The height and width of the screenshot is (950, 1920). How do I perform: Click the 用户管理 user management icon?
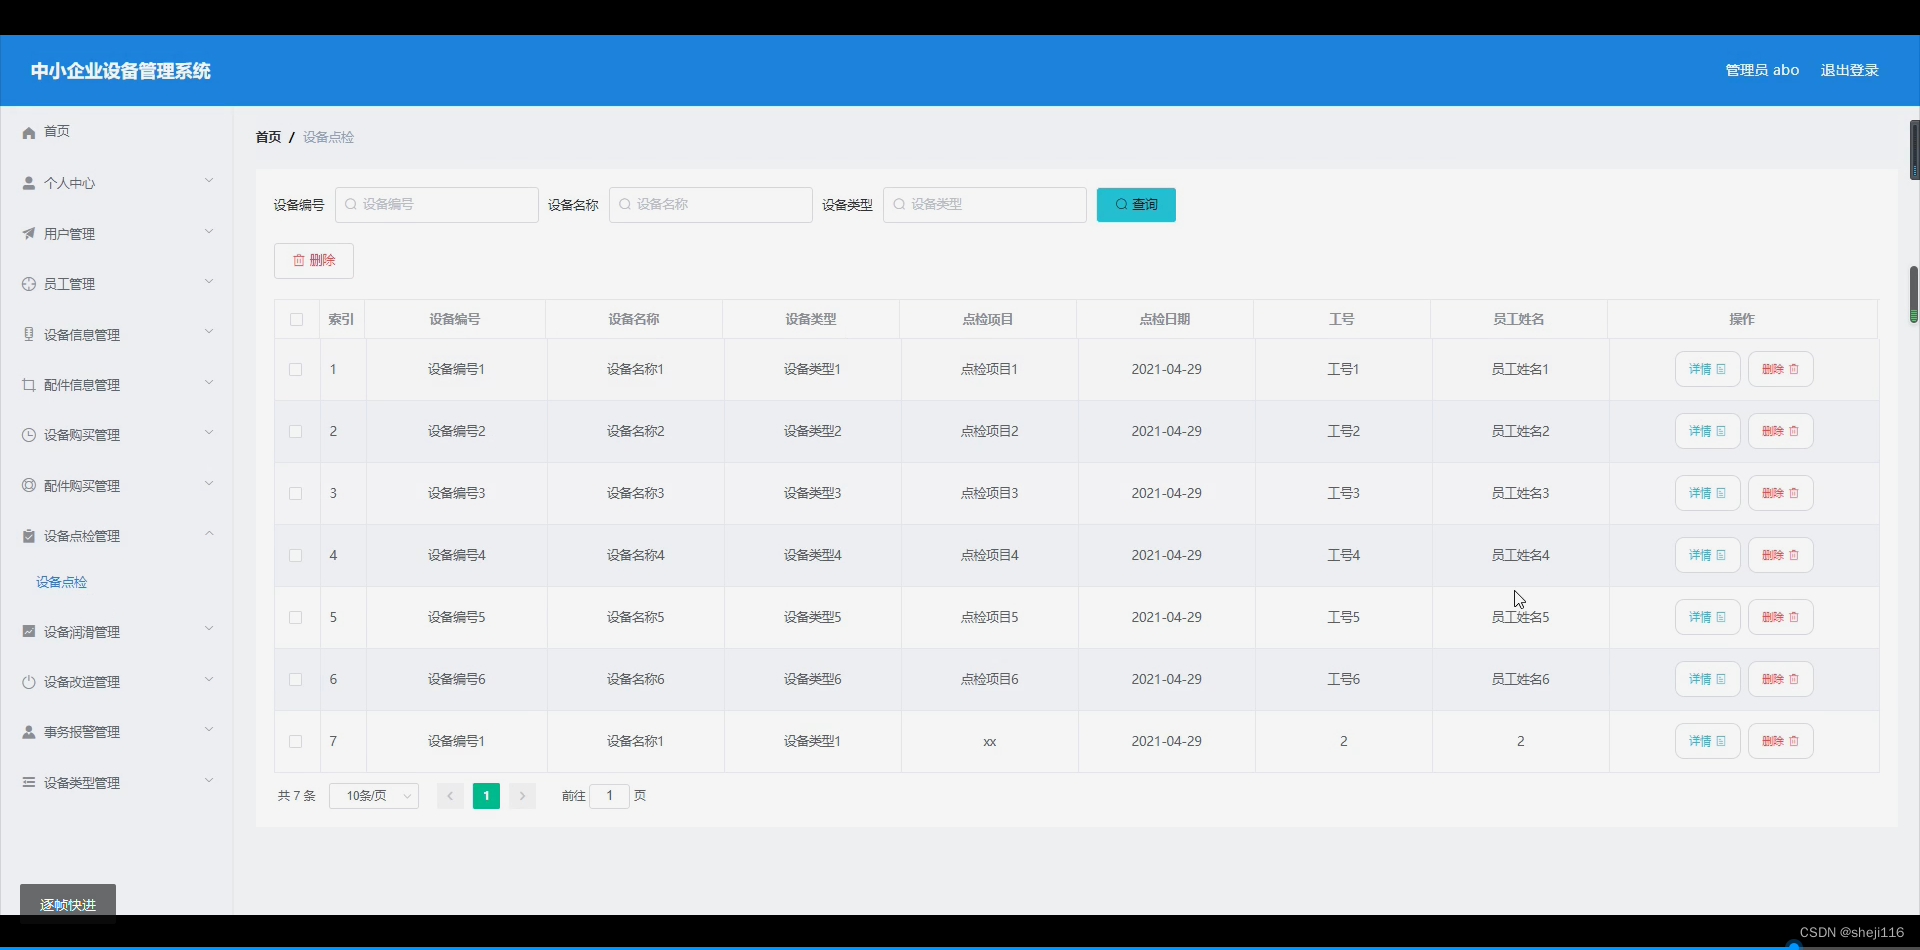click(x=28, y=233)
